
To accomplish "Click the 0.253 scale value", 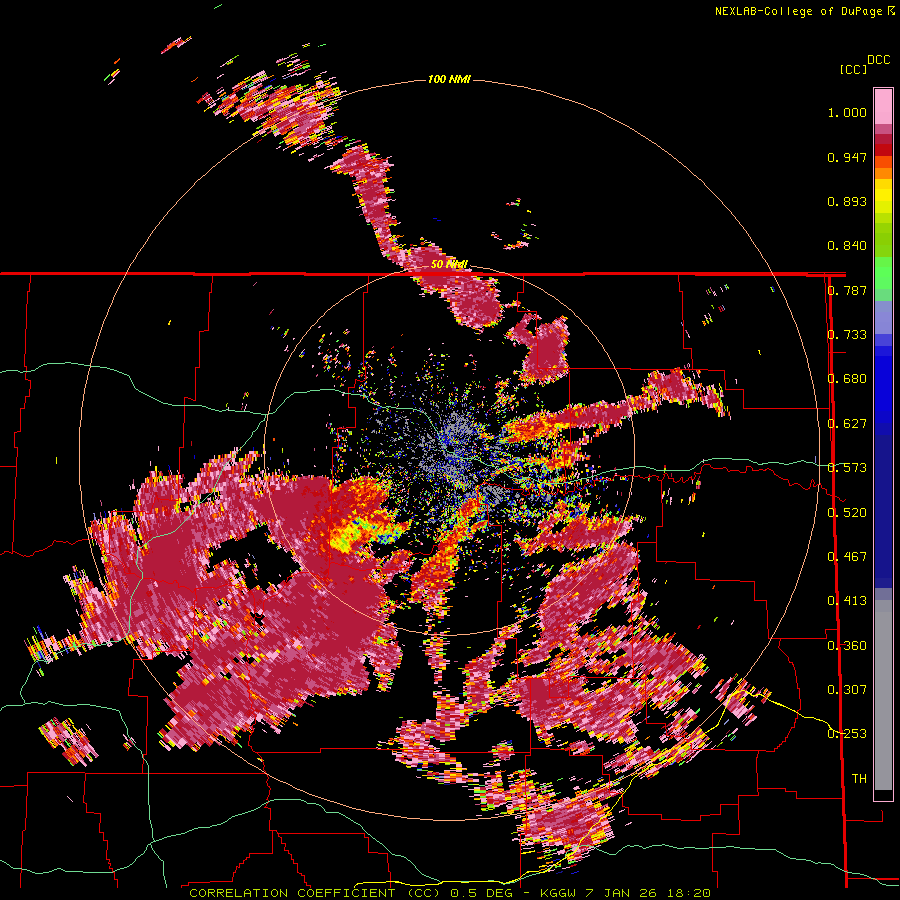I will click(847, 734).
